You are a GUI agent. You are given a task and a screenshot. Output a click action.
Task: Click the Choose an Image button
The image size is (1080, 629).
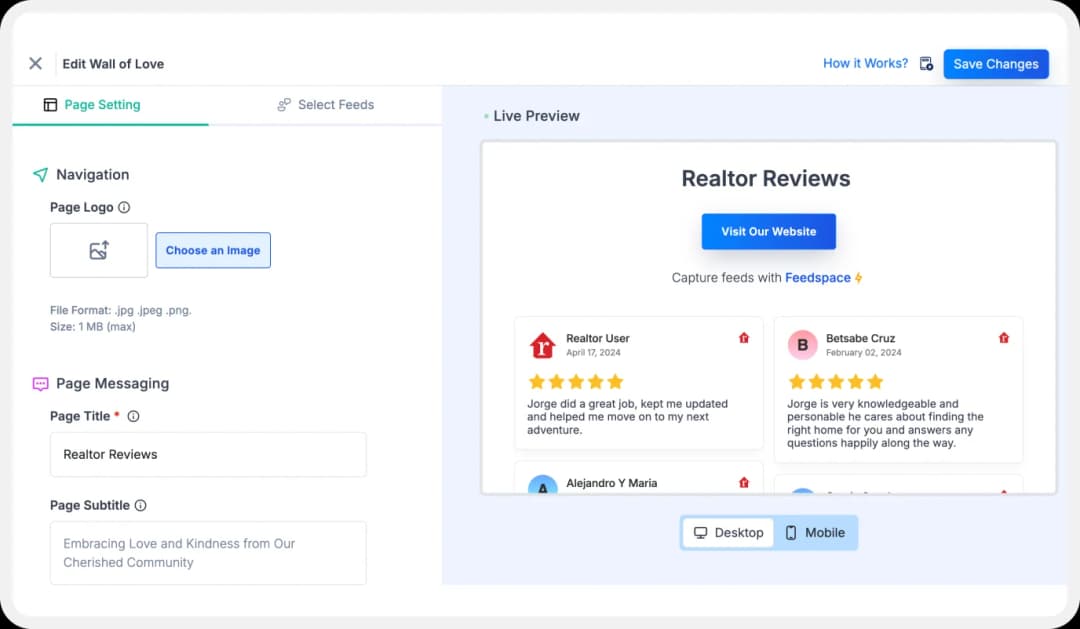(213, 251)
